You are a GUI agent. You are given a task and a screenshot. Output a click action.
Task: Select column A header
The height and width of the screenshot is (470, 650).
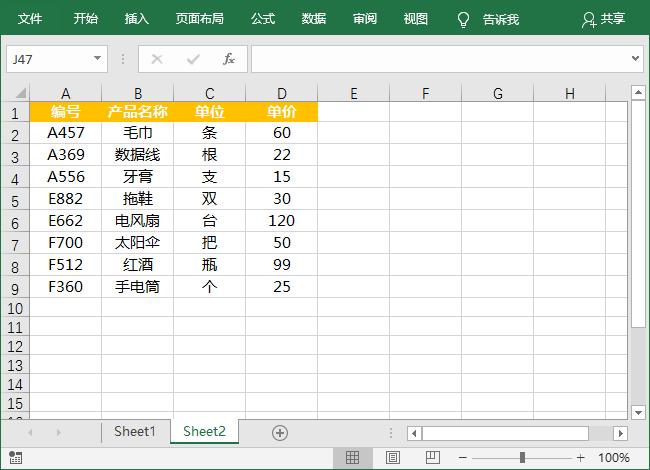coord(65,93)
